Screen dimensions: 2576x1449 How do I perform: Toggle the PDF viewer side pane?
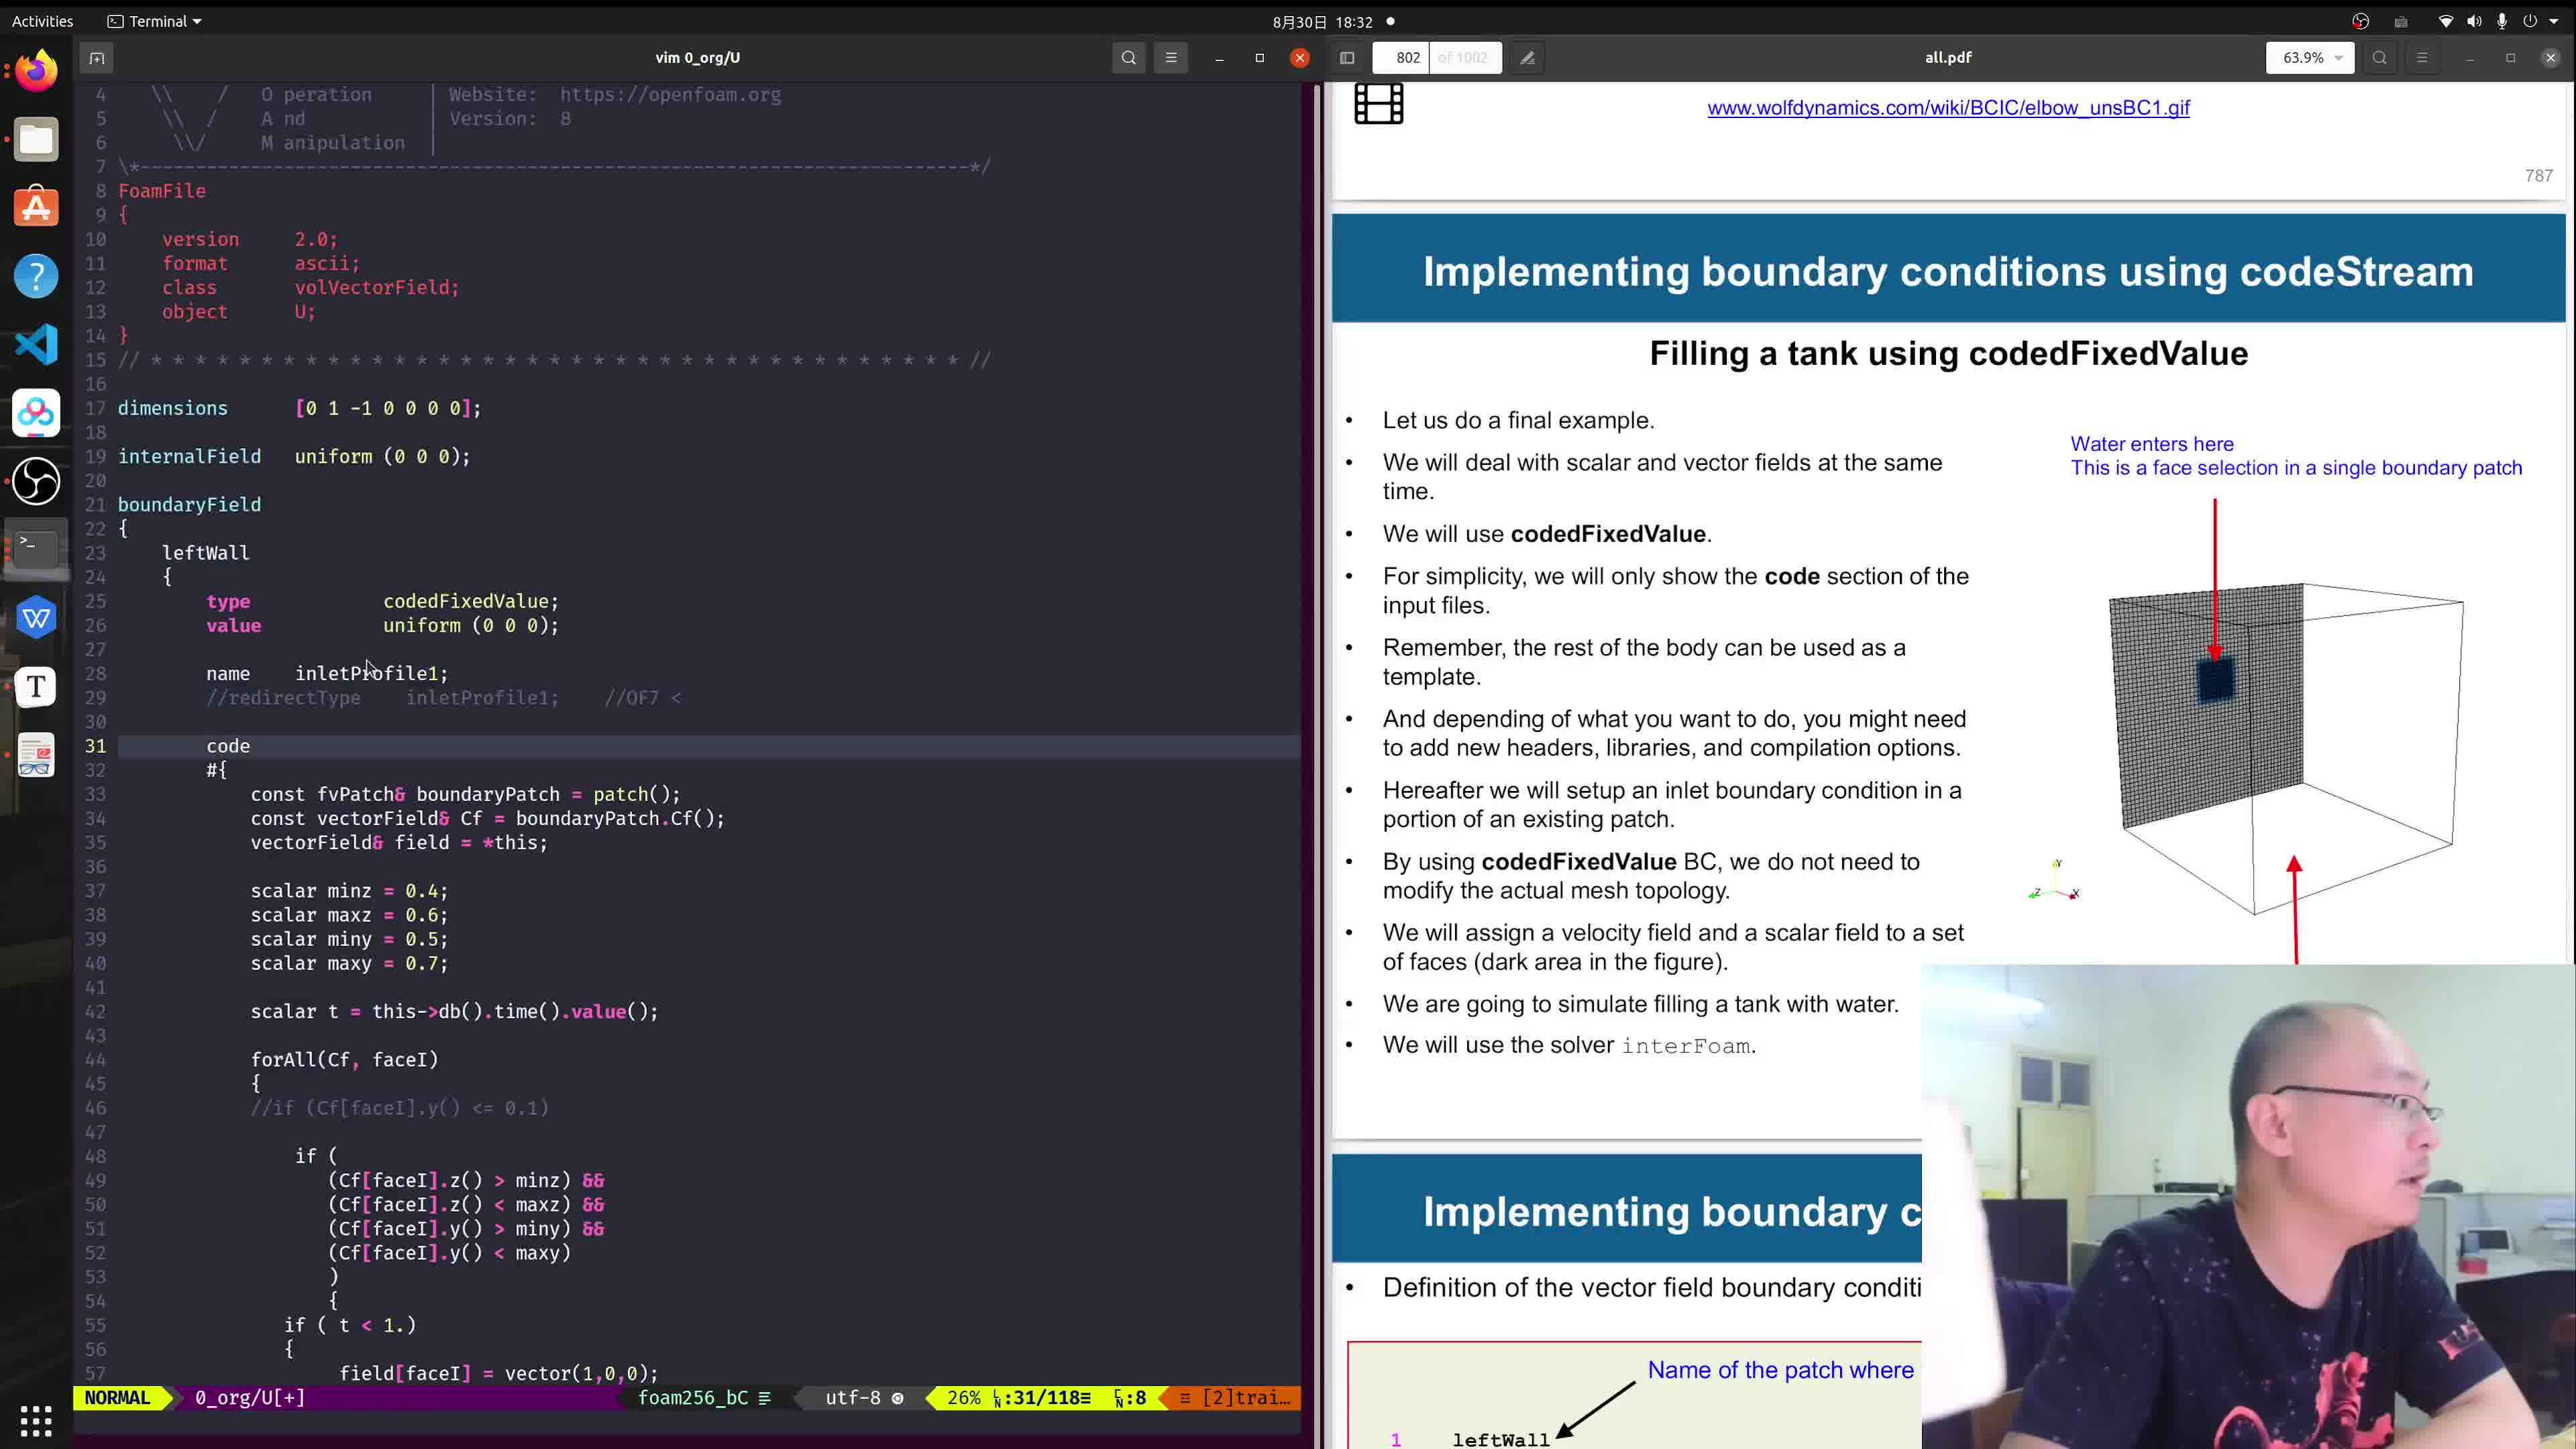(x=1347, y=58)
